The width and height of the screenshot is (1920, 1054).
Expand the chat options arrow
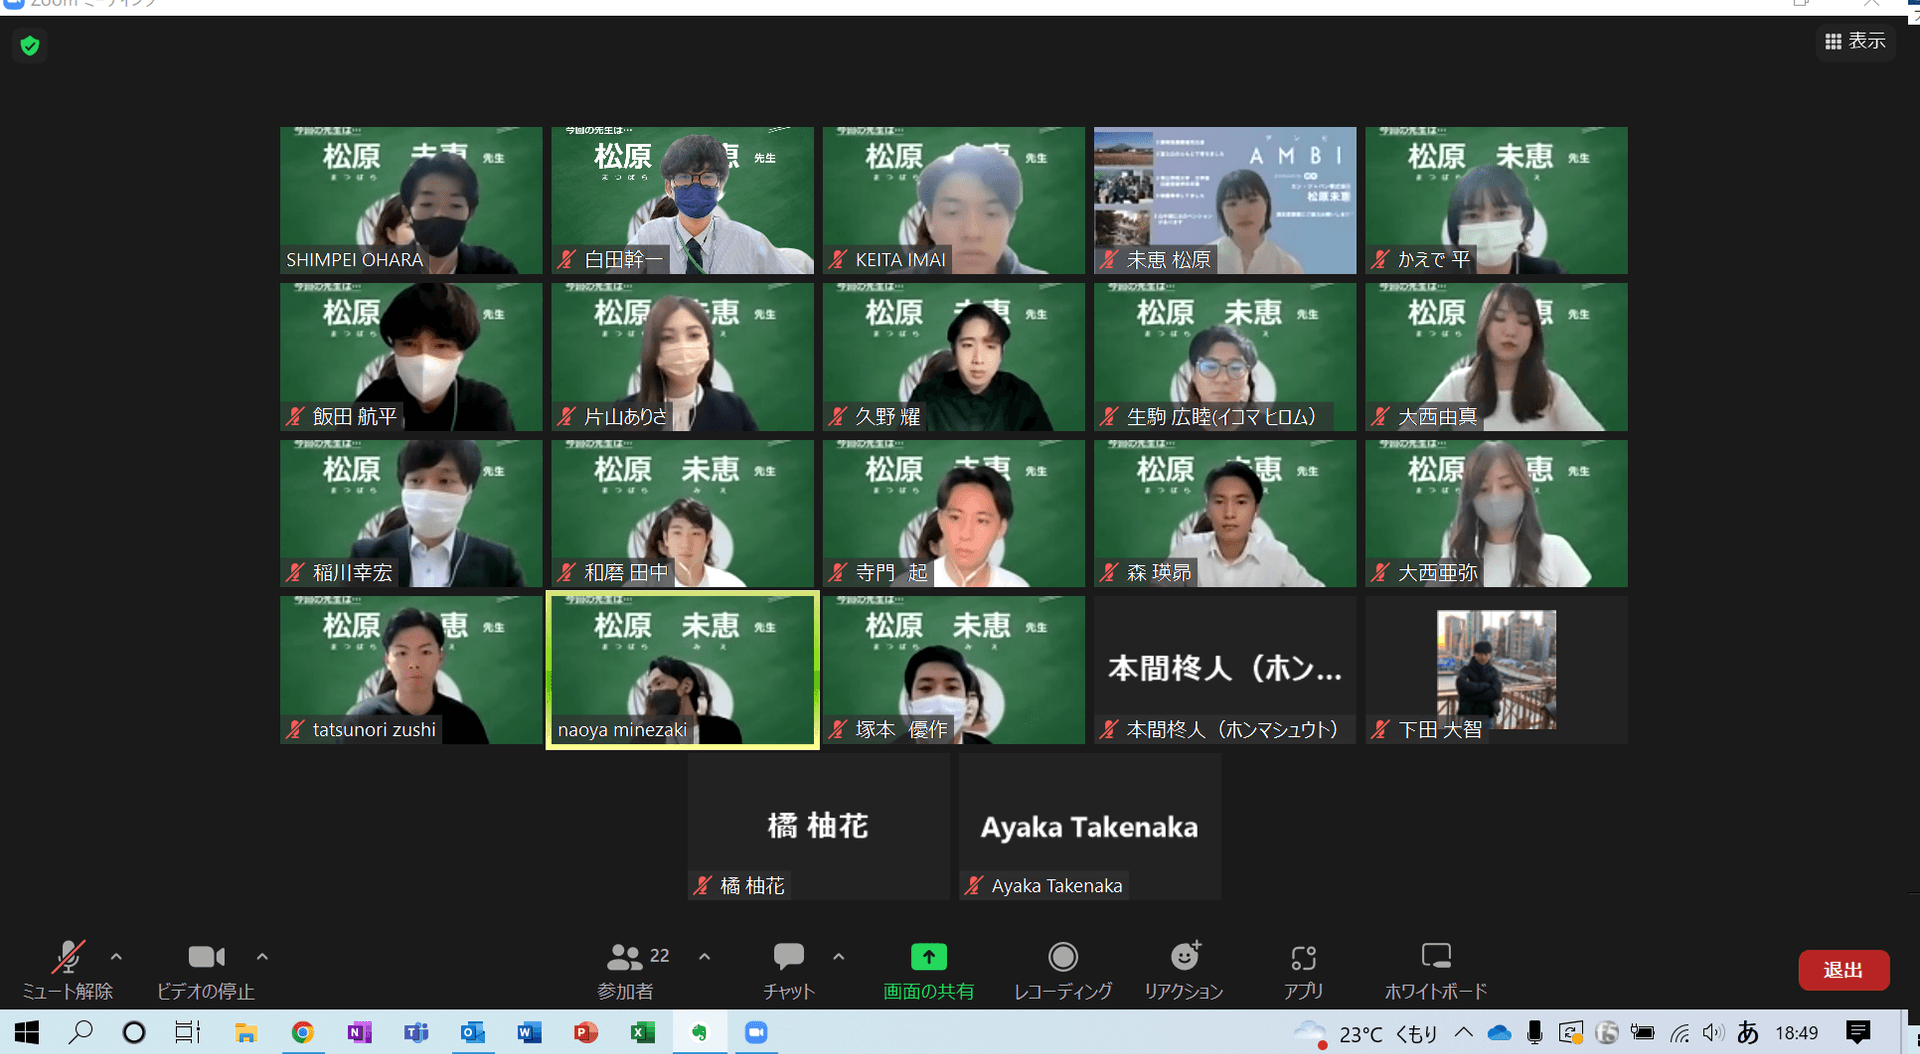point(838,957)
